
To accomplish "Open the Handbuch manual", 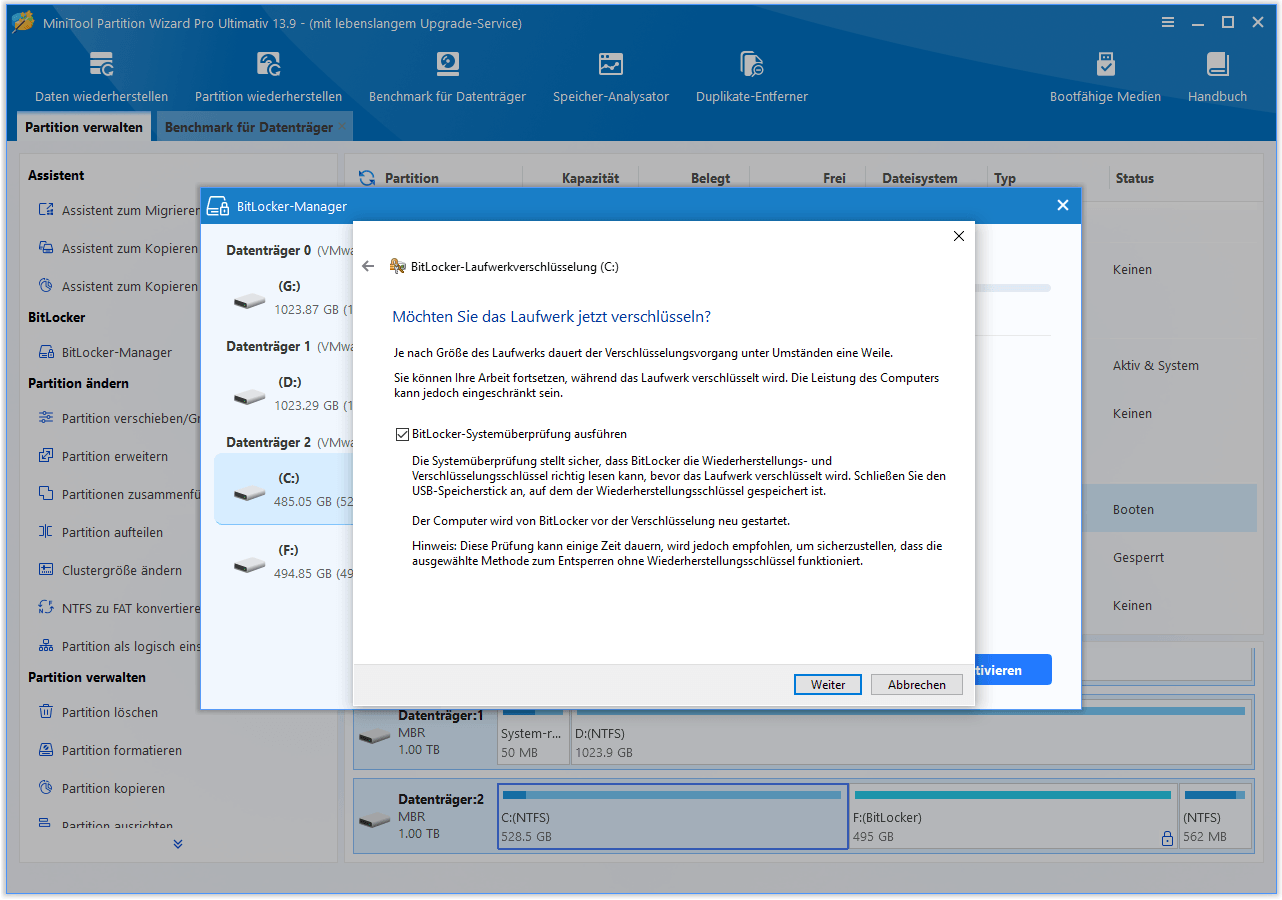I will [1217, 78].
